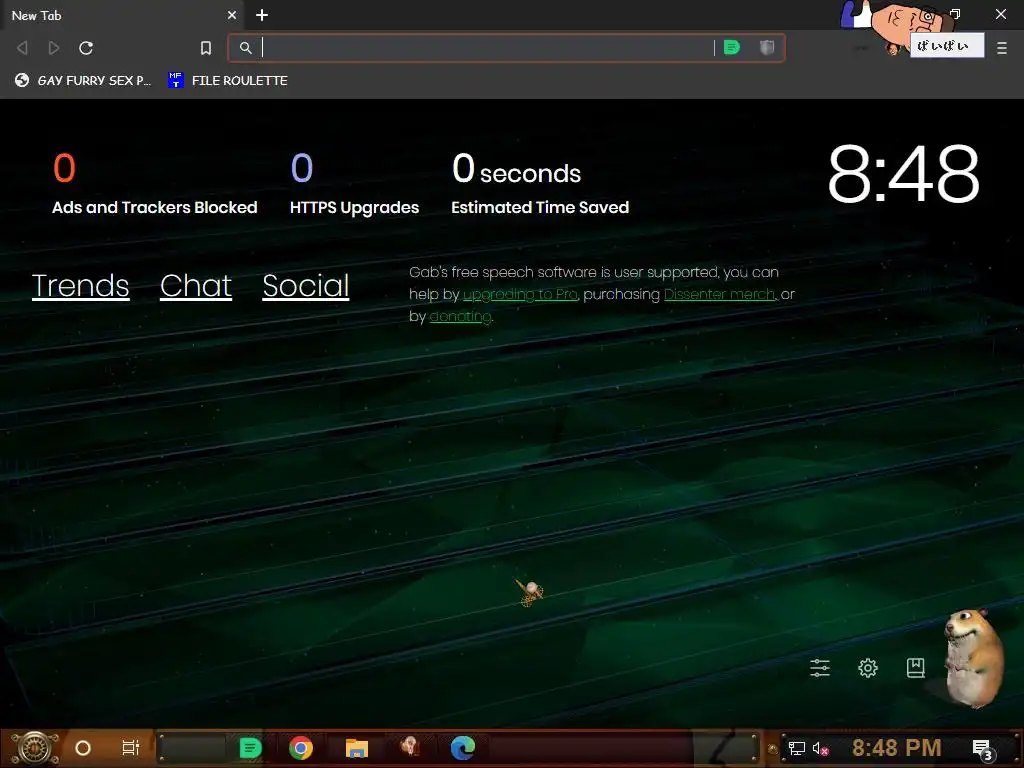Open the network icon in the system tray
Viewport: 1024px width, 768px height.
click(x=796, y=748)
